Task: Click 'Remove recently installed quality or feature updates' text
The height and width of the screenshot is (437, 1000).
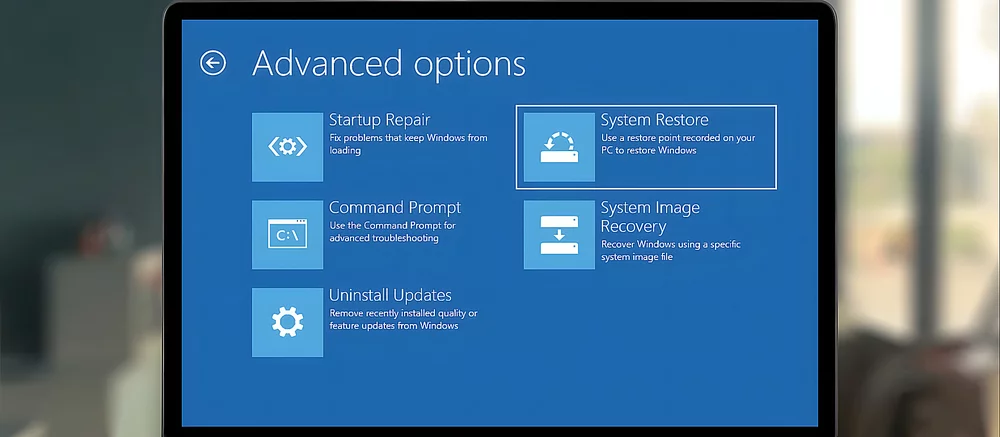Action: (x=403, y=319)
